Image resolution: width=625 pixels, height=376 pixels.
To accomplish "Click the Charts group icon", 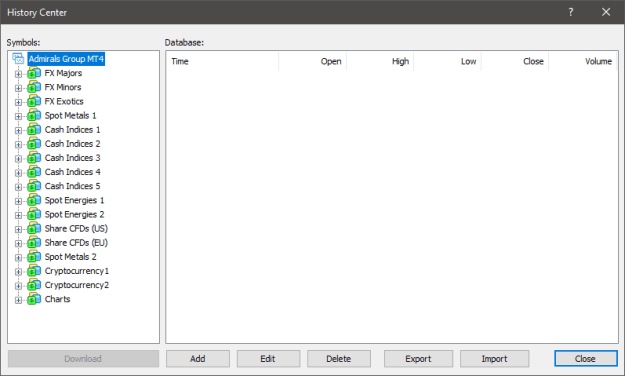I will click(34, 299).
